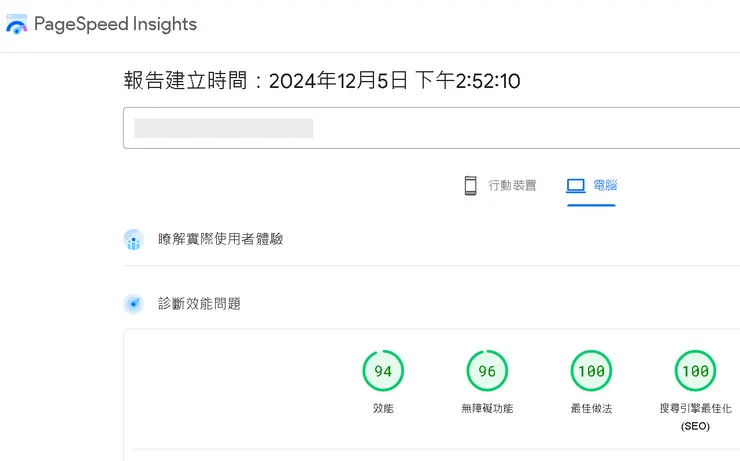The height and width of the screenshot is (461, 740).
Task: Click the report creation time heading
Action: point(322,81)
